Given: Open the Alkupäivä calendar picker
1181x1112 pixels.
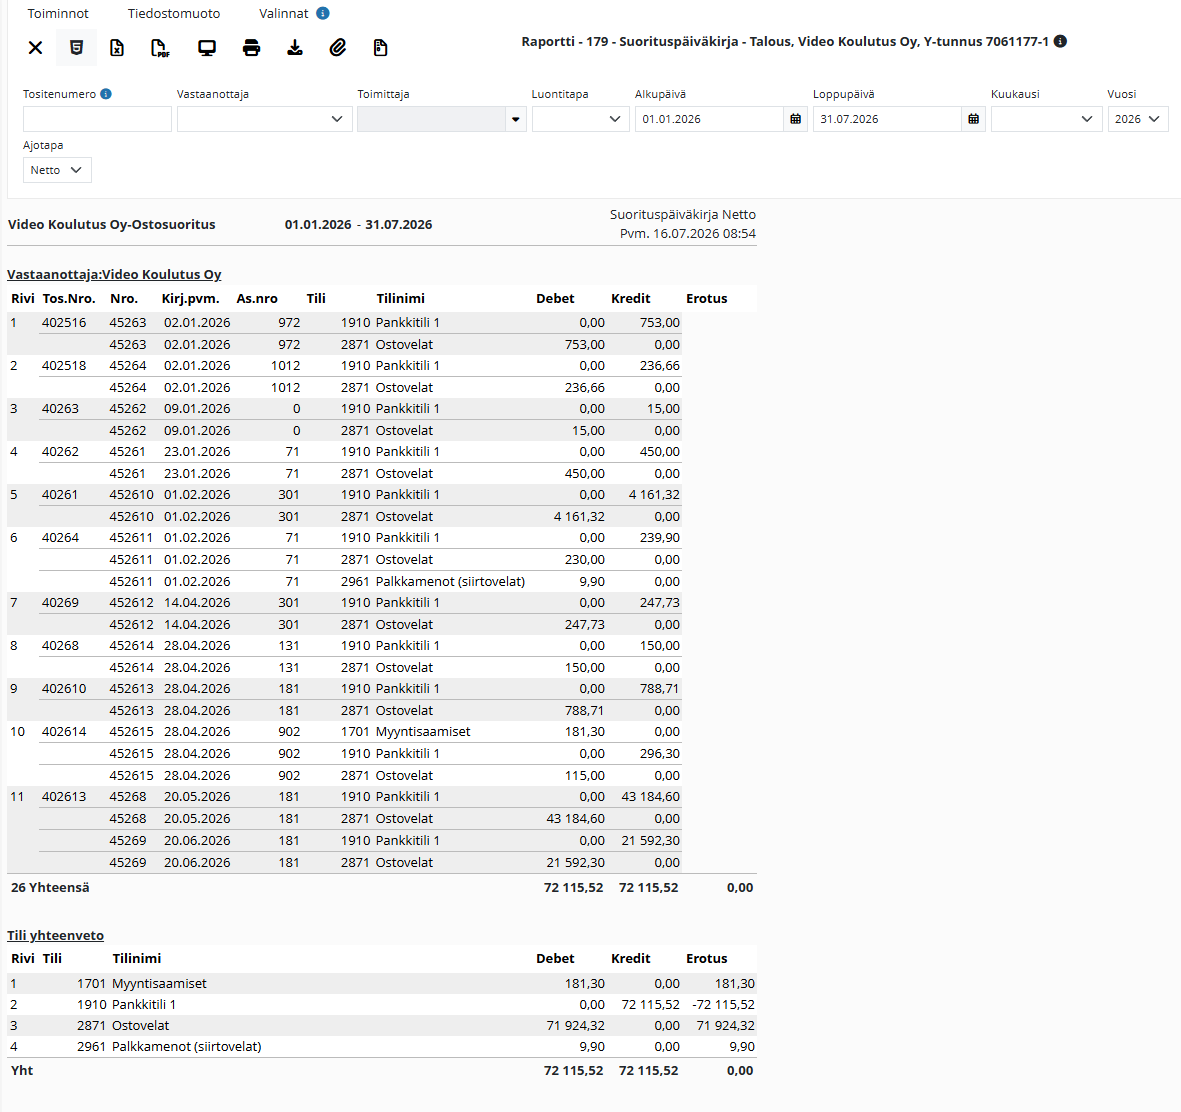Looking at the screenshot, I should (x=795, y=119).
